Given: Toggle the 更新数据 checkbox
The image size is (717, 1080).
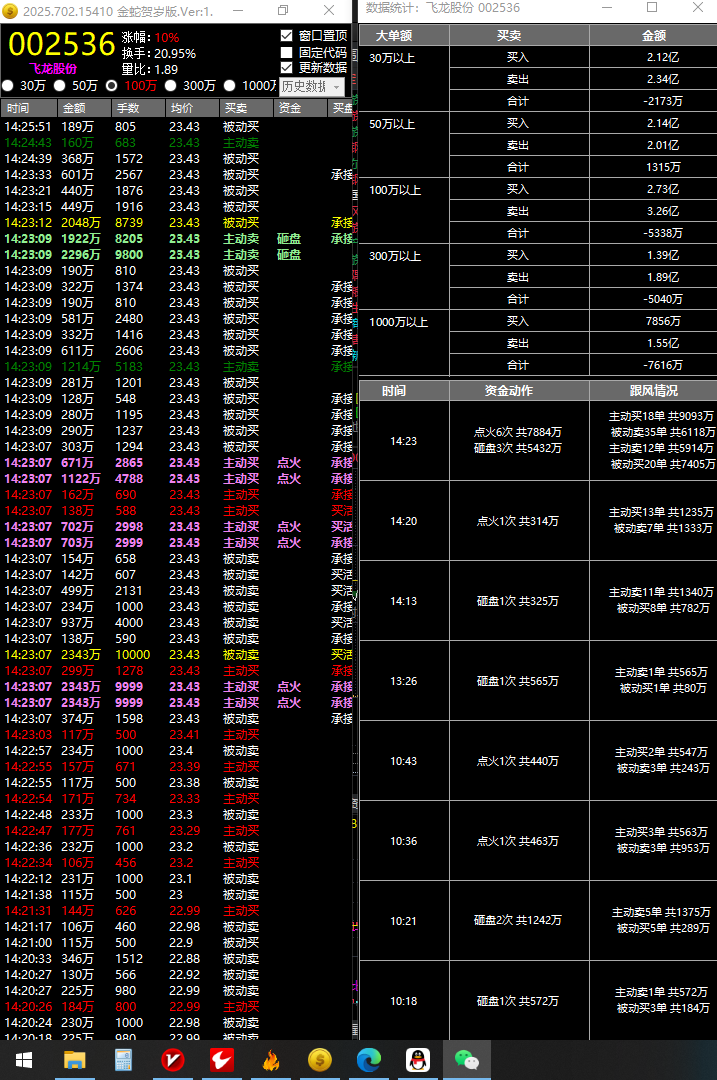Looking at the screenshot, I should click(287, 68).
